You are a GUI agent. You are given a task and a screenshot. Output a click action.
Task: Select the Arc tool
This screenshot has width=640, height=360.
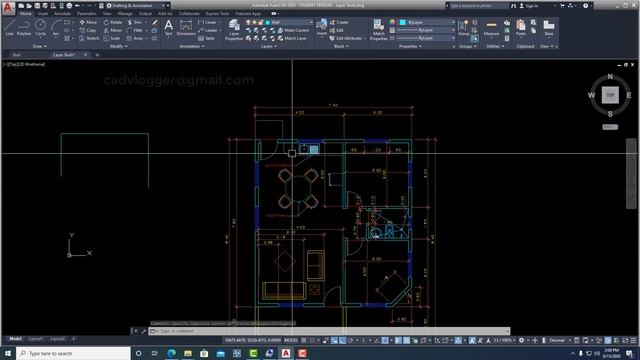[x=56, y=28]
